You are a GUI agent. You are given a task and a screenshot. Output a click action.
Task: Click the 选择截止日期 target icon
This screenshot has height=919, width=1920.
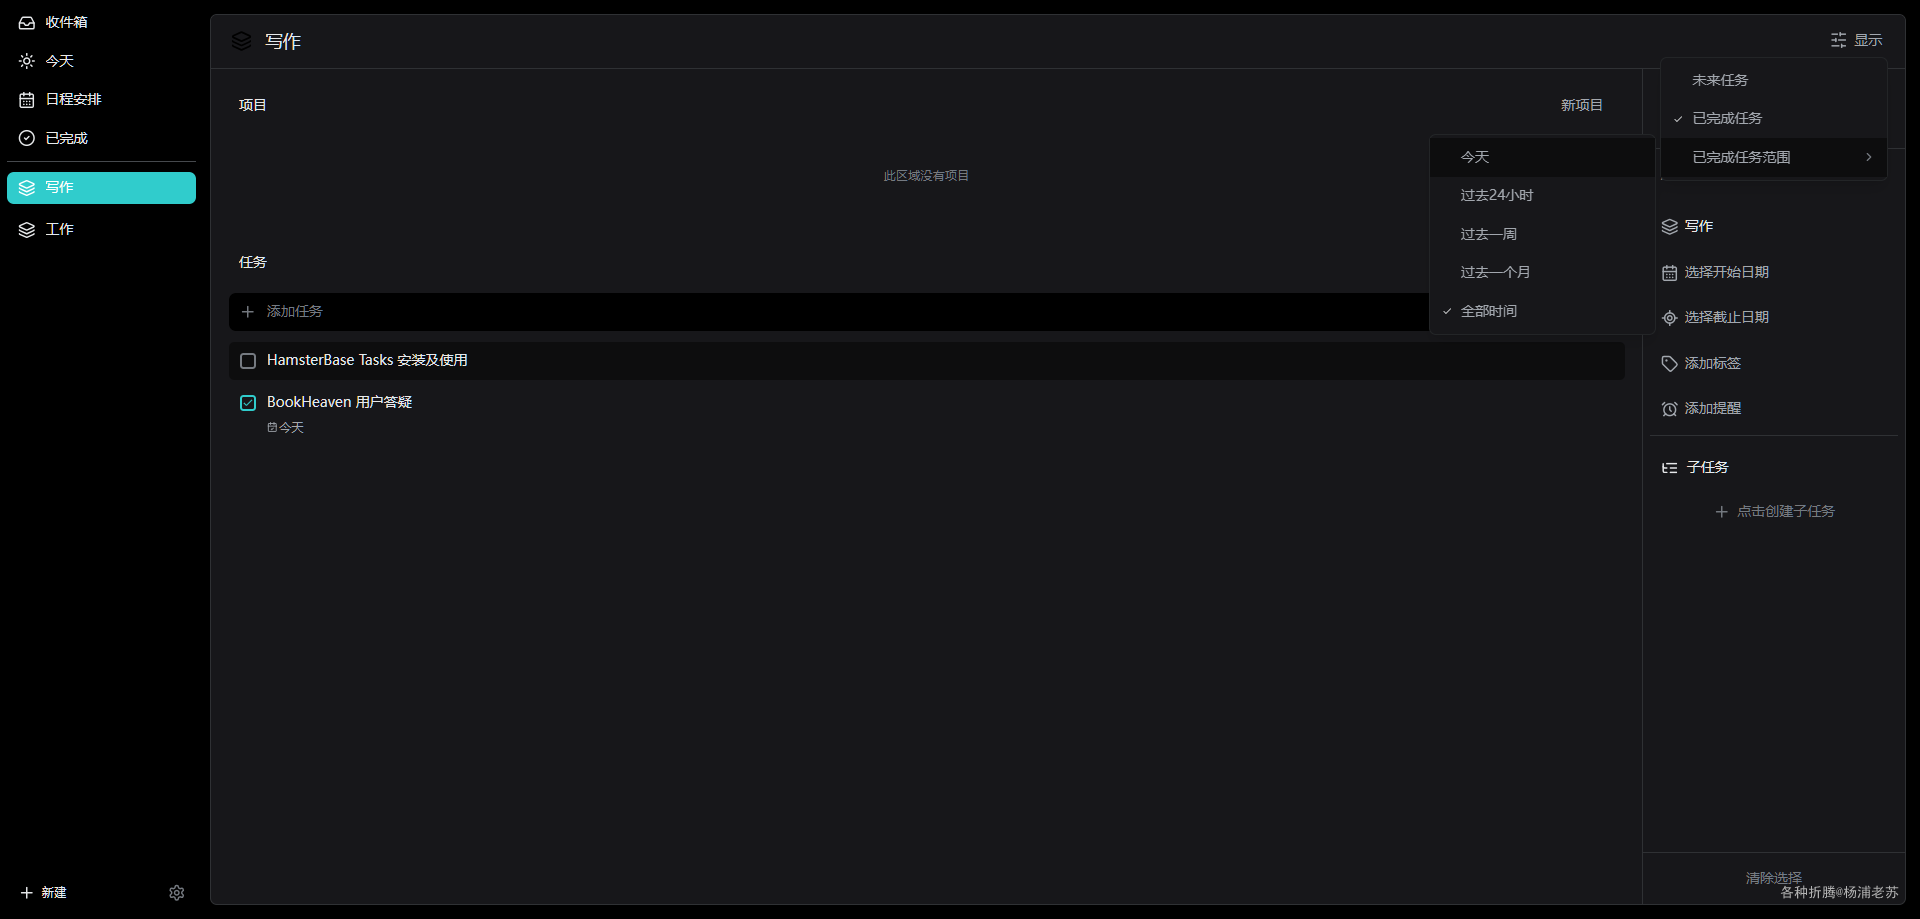[x=1669, y=318]
